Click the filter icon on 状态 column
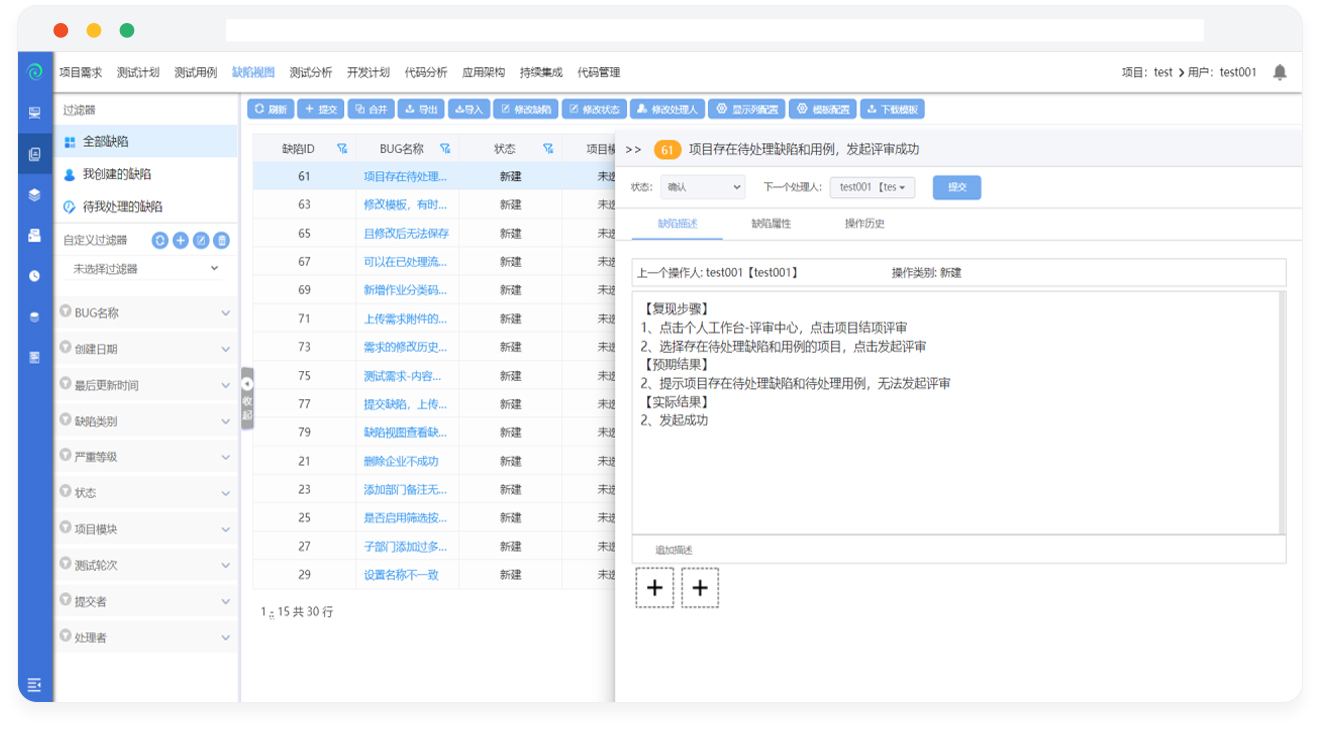This screenshot has height=733, width=1320. (x=548, y=148)
